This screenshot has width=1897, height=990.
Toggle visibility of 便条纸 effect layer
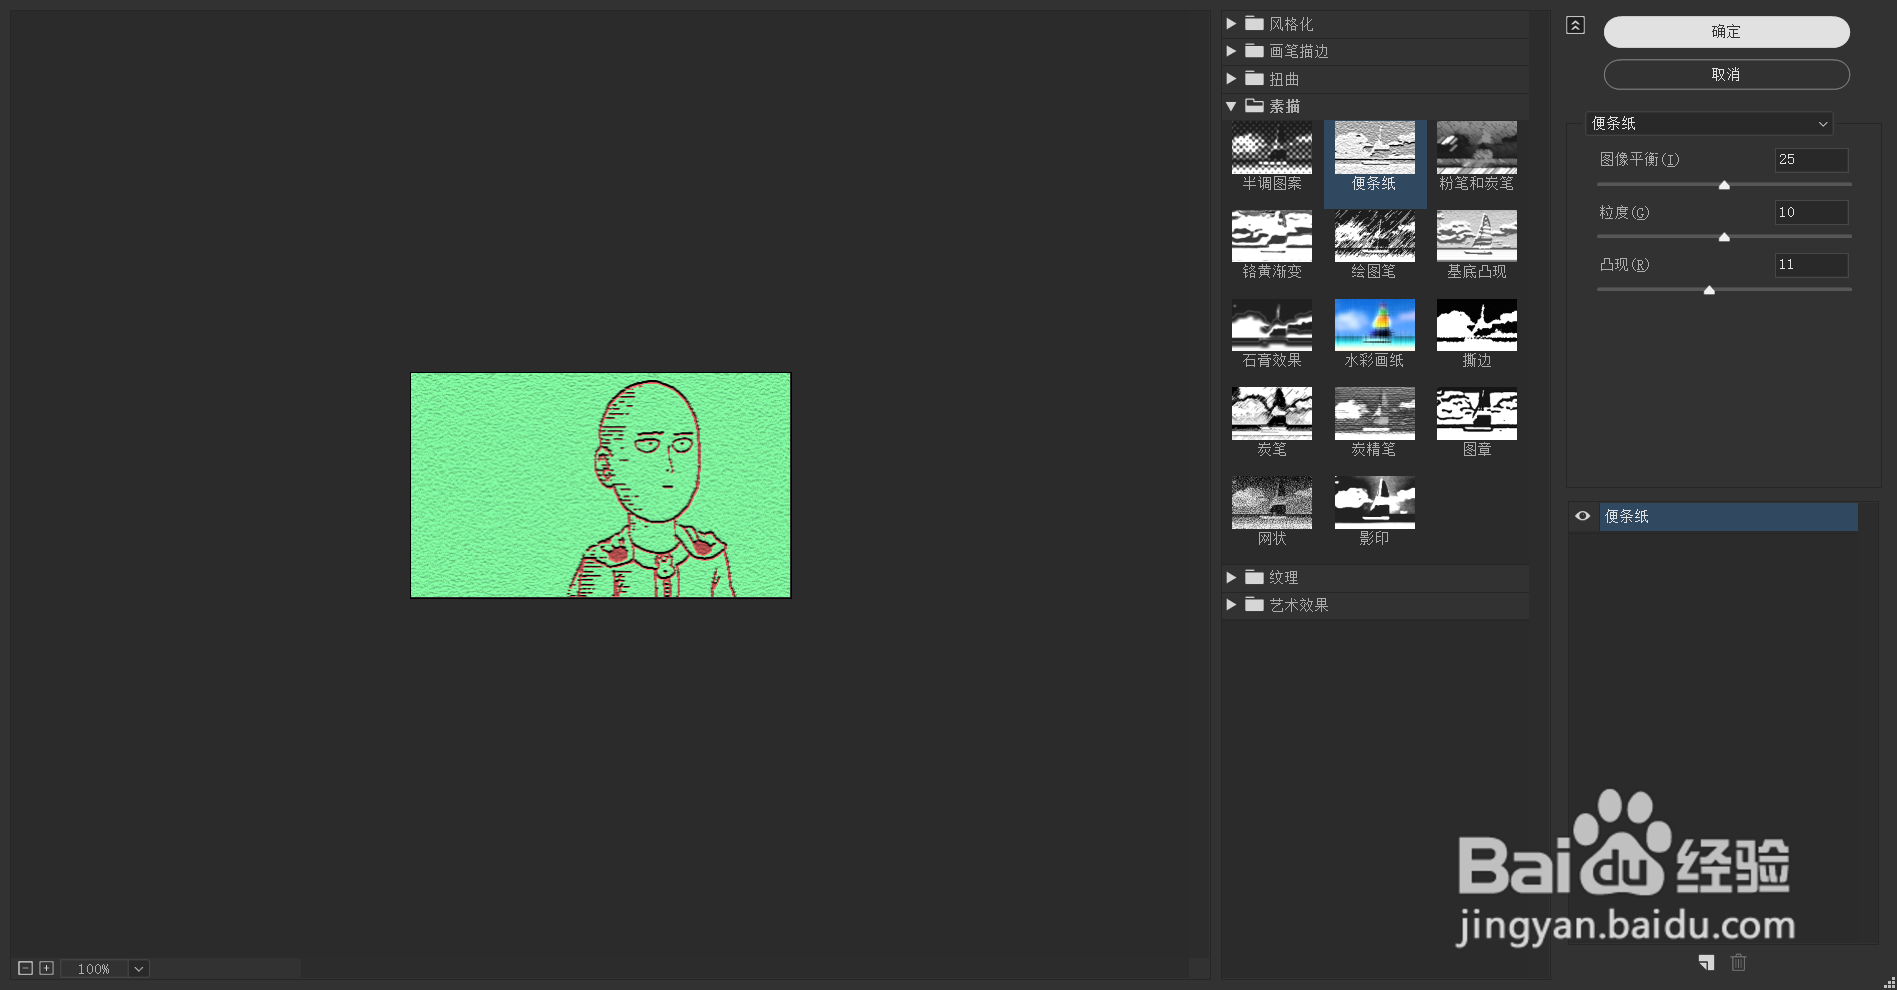click(x=1583, y=516)
